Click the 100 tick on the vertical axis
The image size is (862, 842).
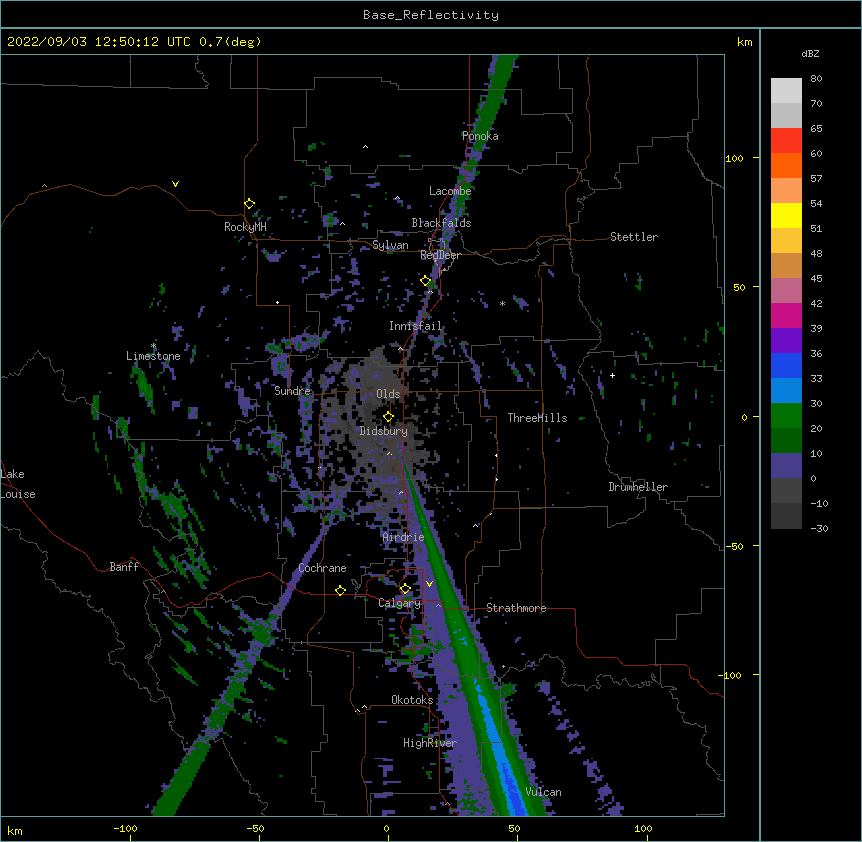coord(734,158)
